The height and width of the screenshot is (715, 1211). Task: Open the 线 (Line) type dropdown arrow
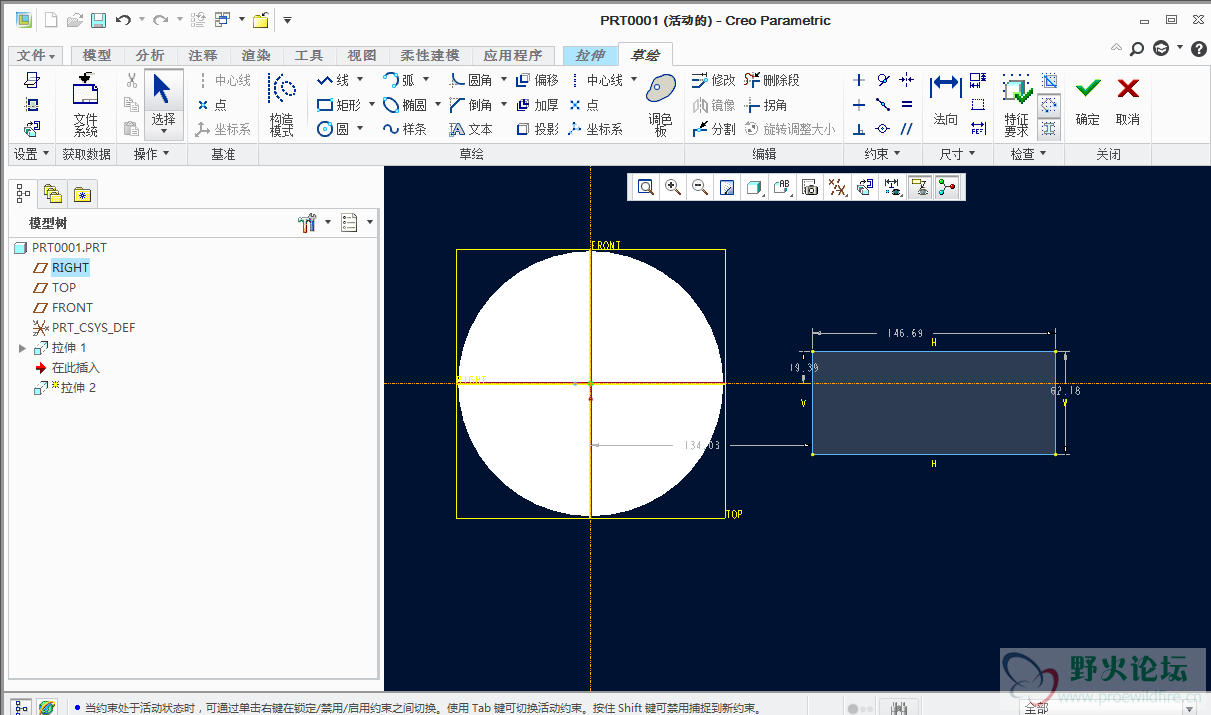[360, 80]
